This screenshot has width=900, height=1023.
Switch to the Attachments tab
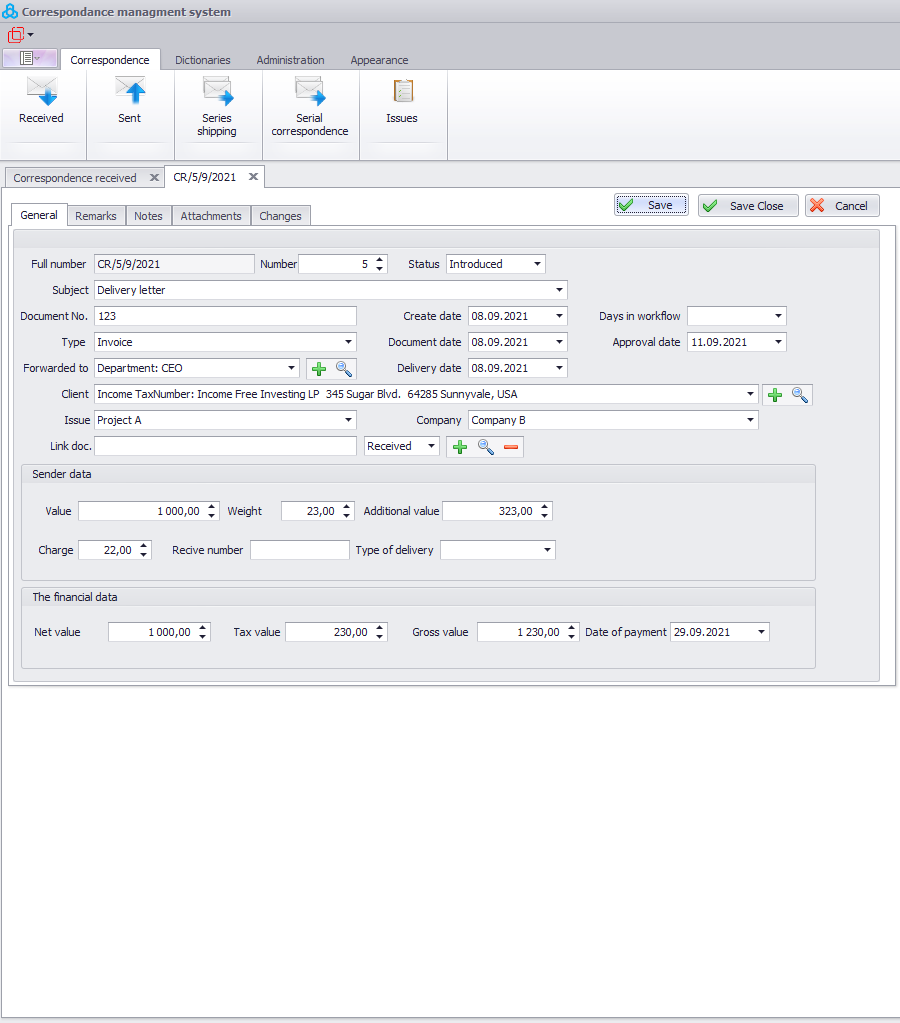211,216
